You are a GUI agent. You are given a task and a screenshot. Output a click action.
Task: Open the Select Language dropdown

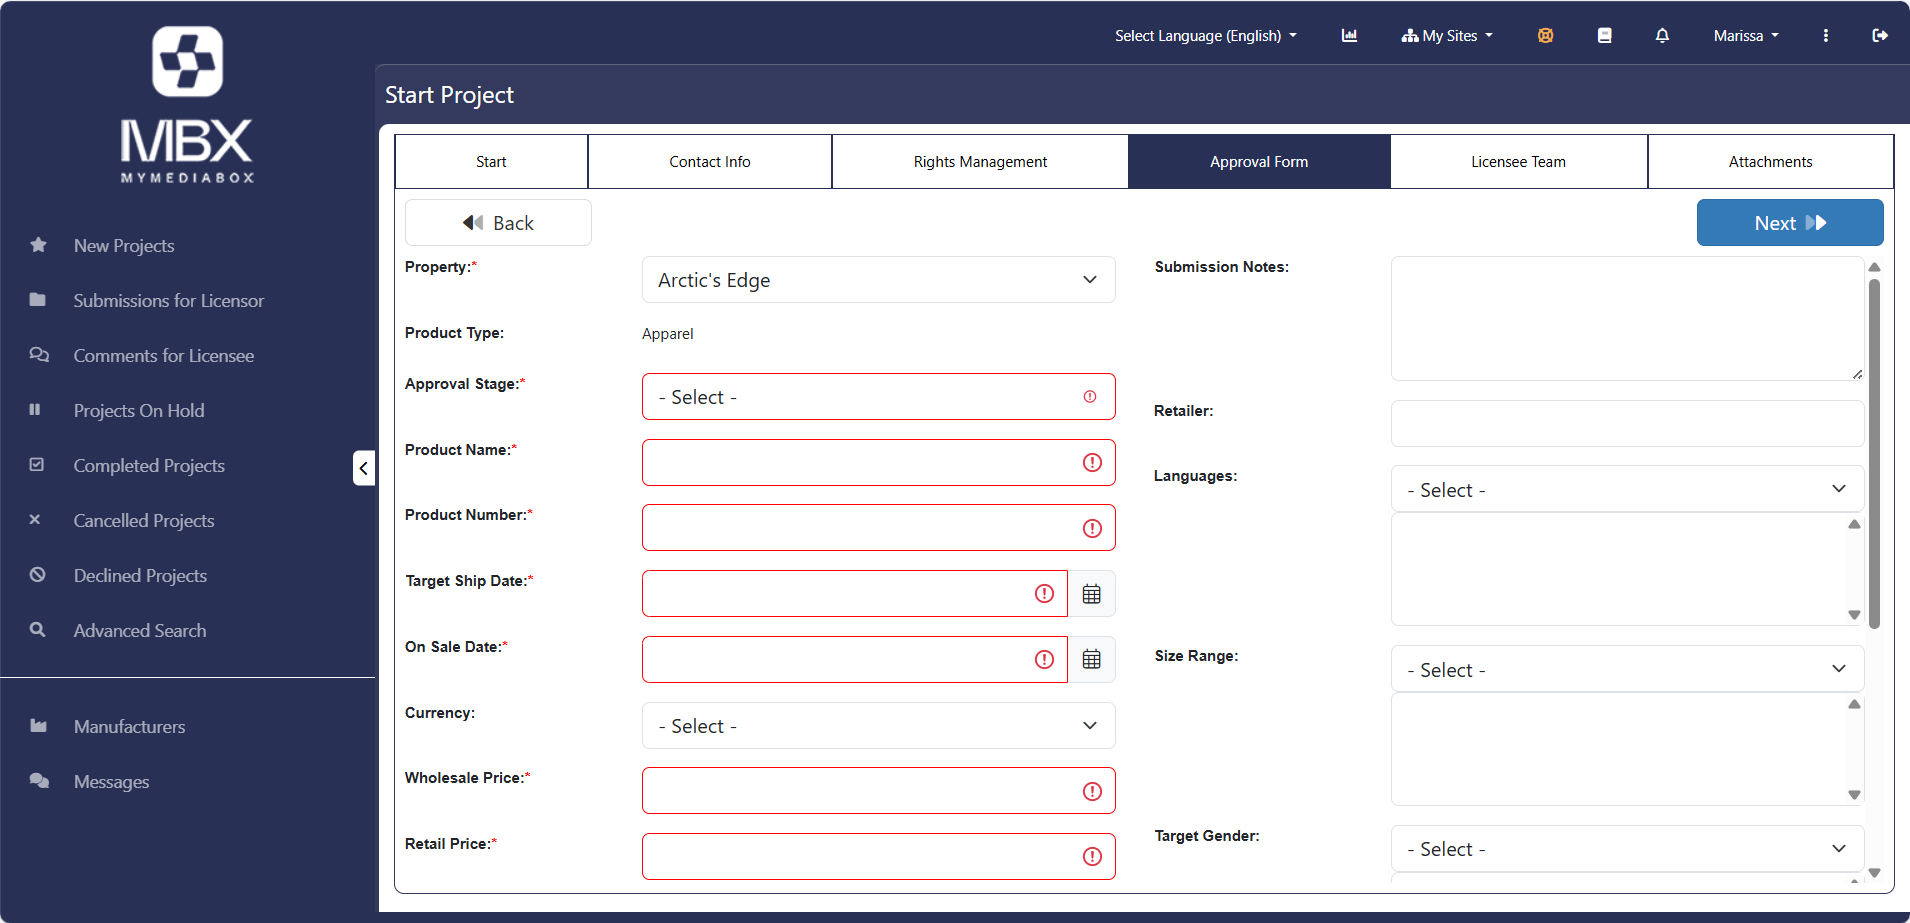pos(1206,36)
